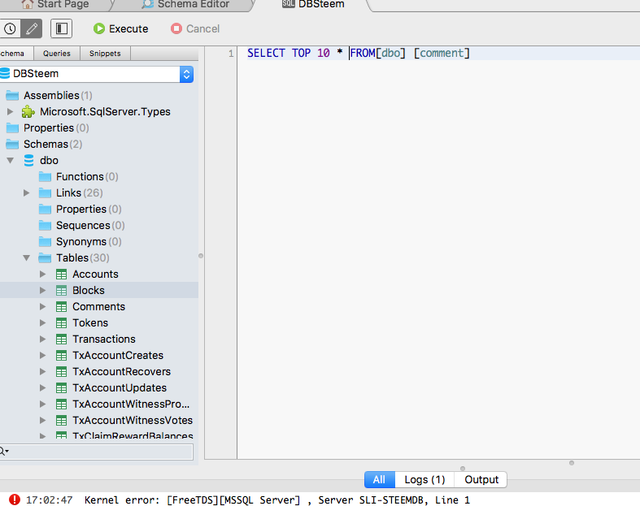This screenshot has width=640, height=532.
Task: Select the dbo schema database icon
Action: click(x=29, y=160)
